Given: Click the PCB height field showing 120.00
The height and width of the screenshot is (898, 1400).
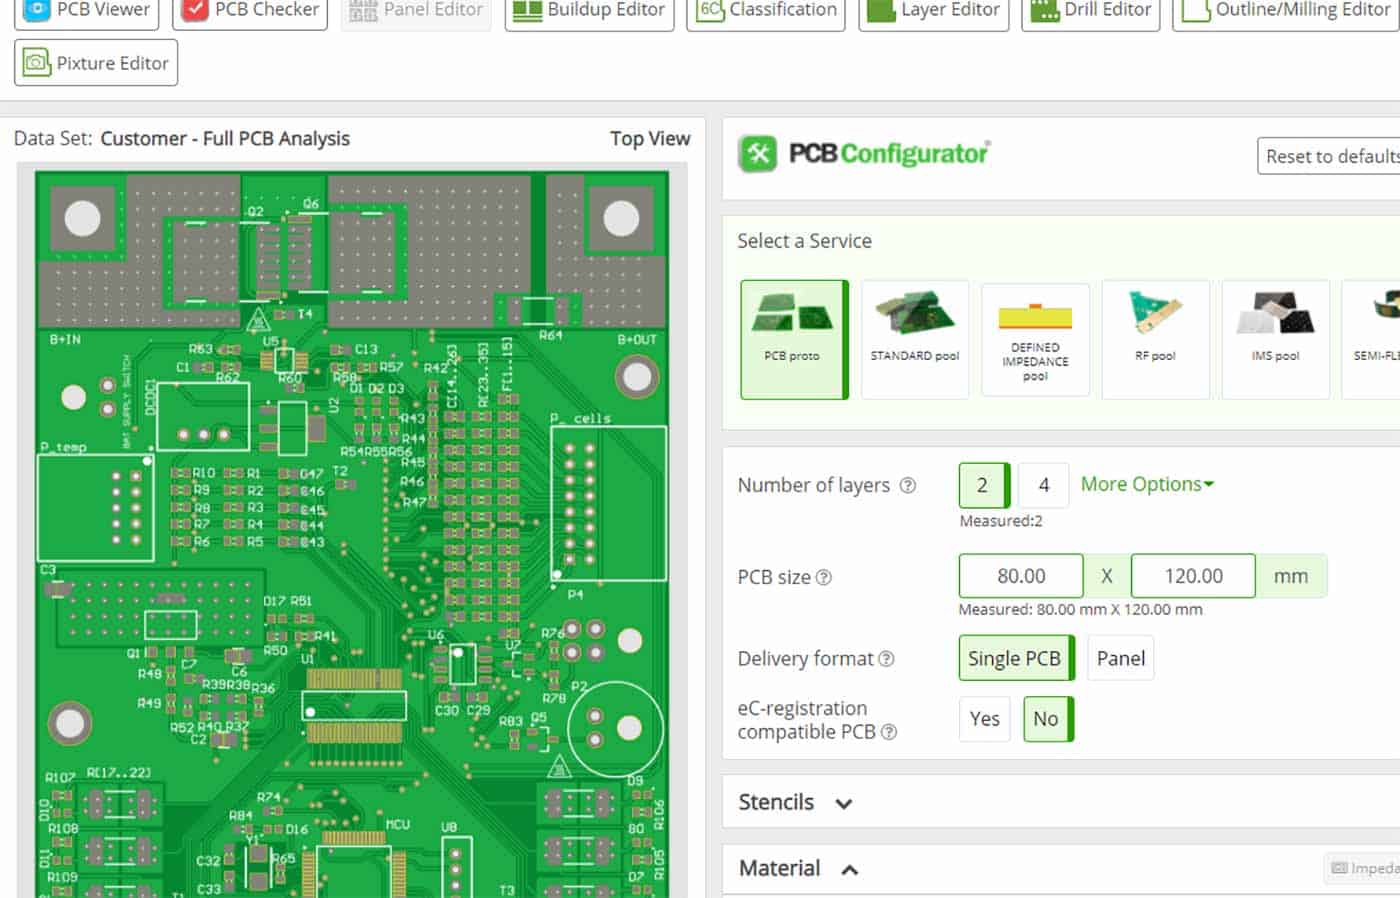Looking at the screenshot, I should 1193,576.
